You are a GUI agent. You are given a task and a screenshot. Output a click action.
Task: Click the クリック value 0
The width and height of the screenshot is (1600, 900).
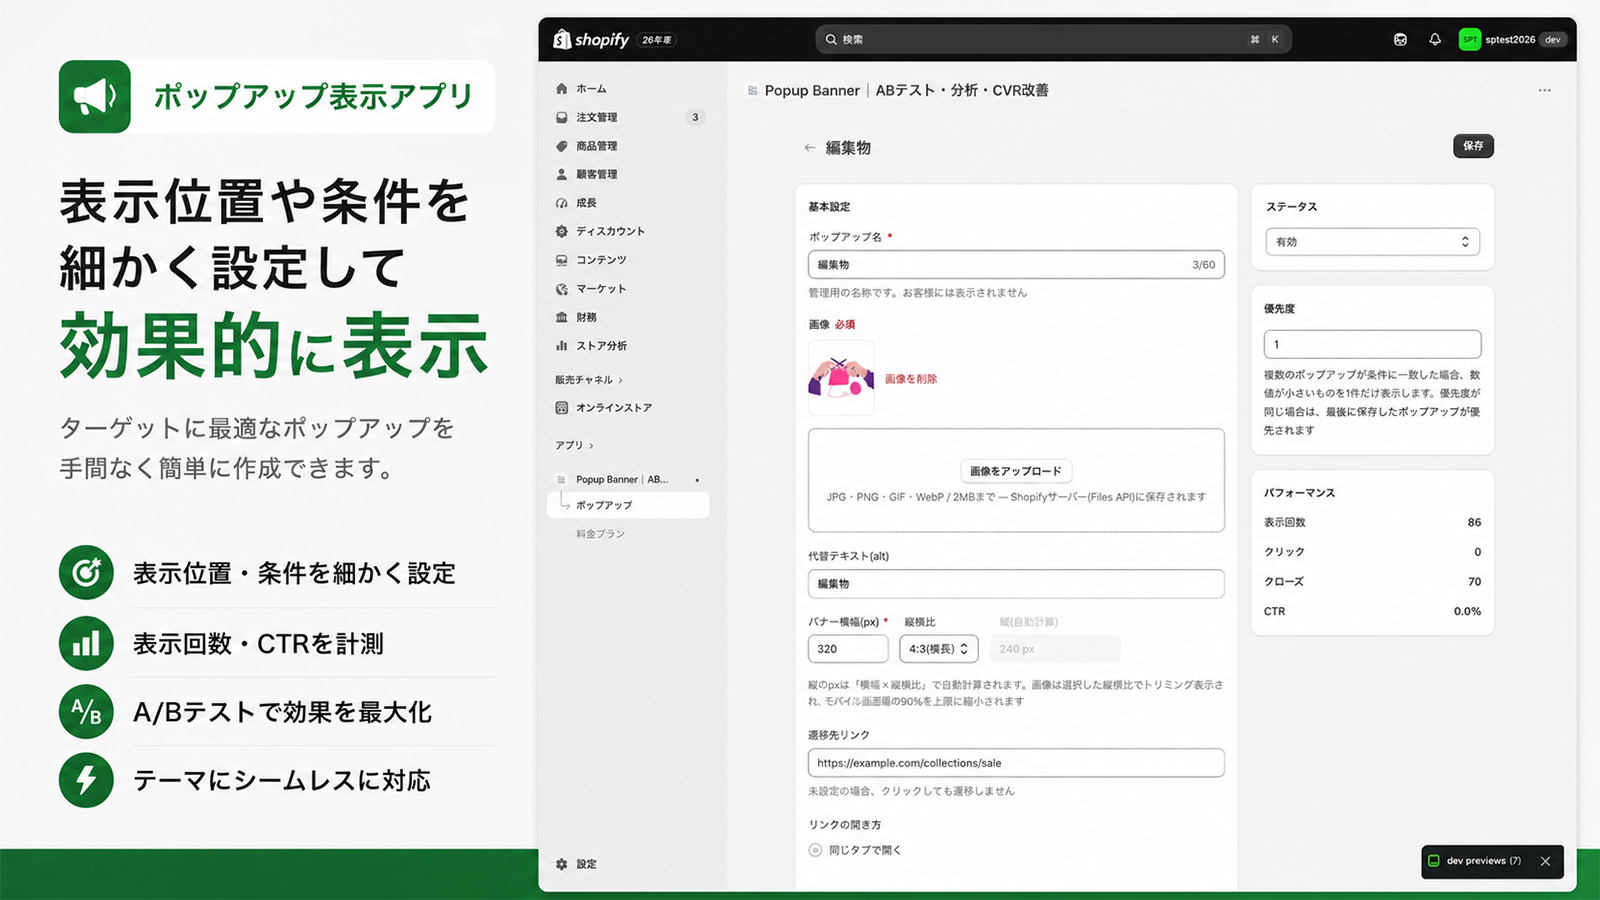point(1478,552)
